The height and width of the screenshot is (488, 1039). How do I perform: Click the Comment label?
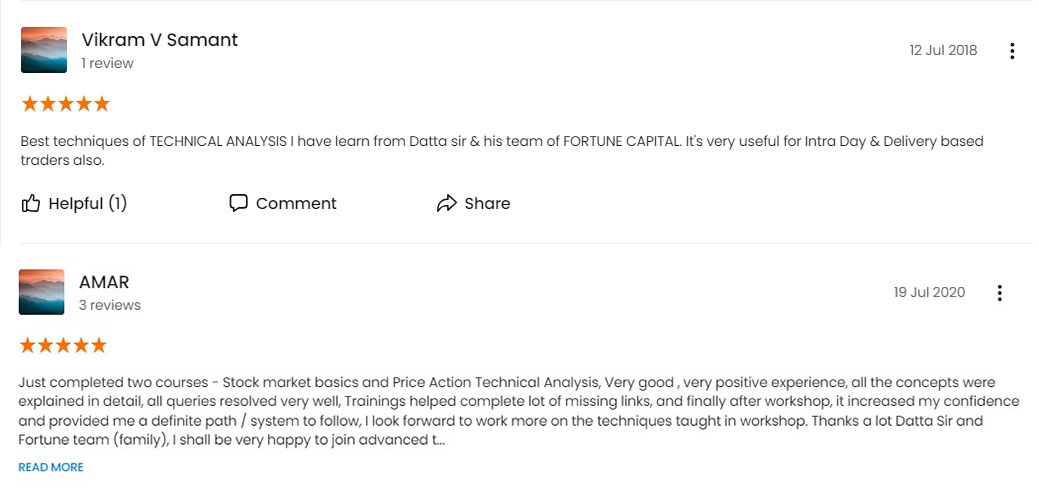(x=296, y=204)
